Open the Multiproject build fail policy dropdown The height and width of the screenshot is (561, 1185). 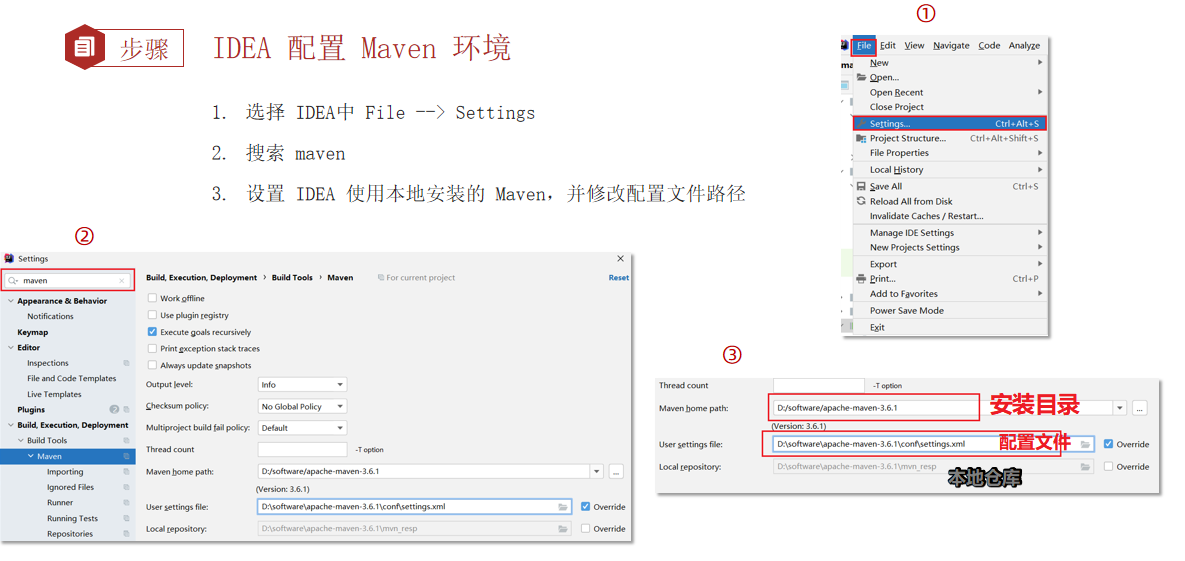tap(302, 427)
